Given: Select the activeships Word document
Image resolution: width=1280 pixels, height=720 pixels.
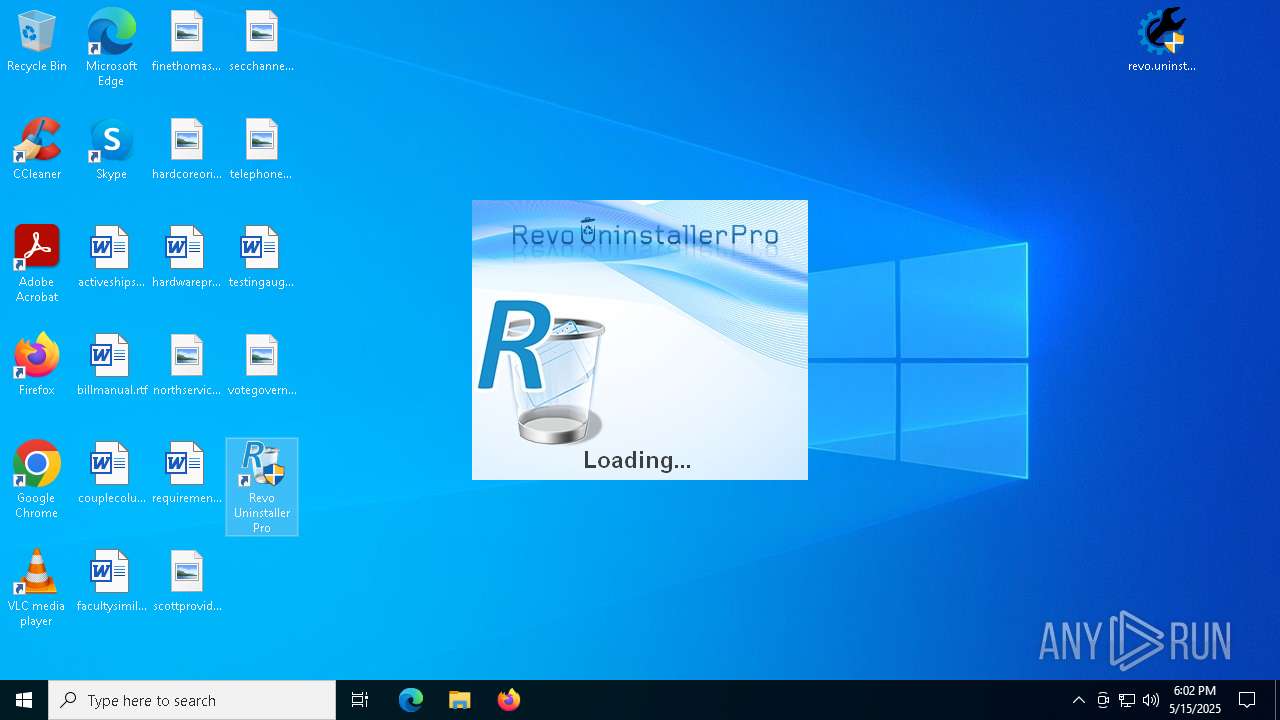Looking at the screenshot, I should pos(111,258).
